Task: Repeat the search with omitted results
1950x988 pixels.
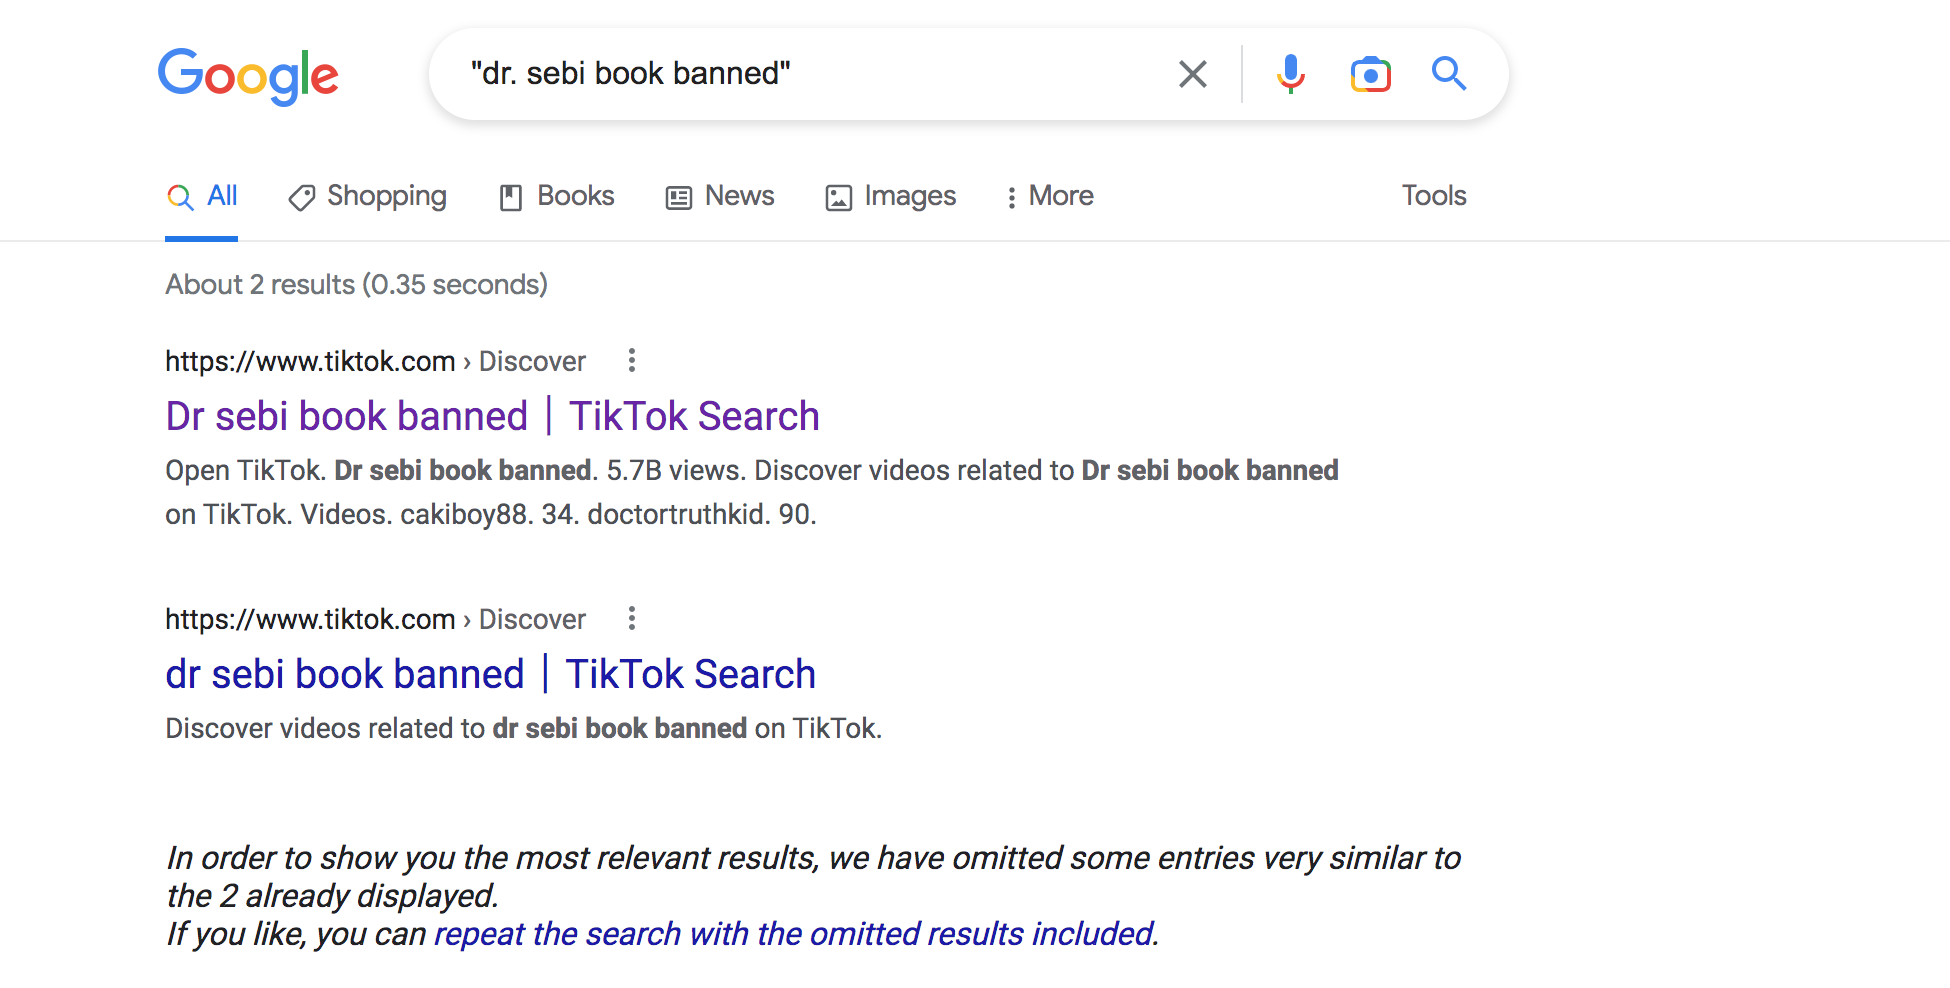Action: tap(795, 934)
